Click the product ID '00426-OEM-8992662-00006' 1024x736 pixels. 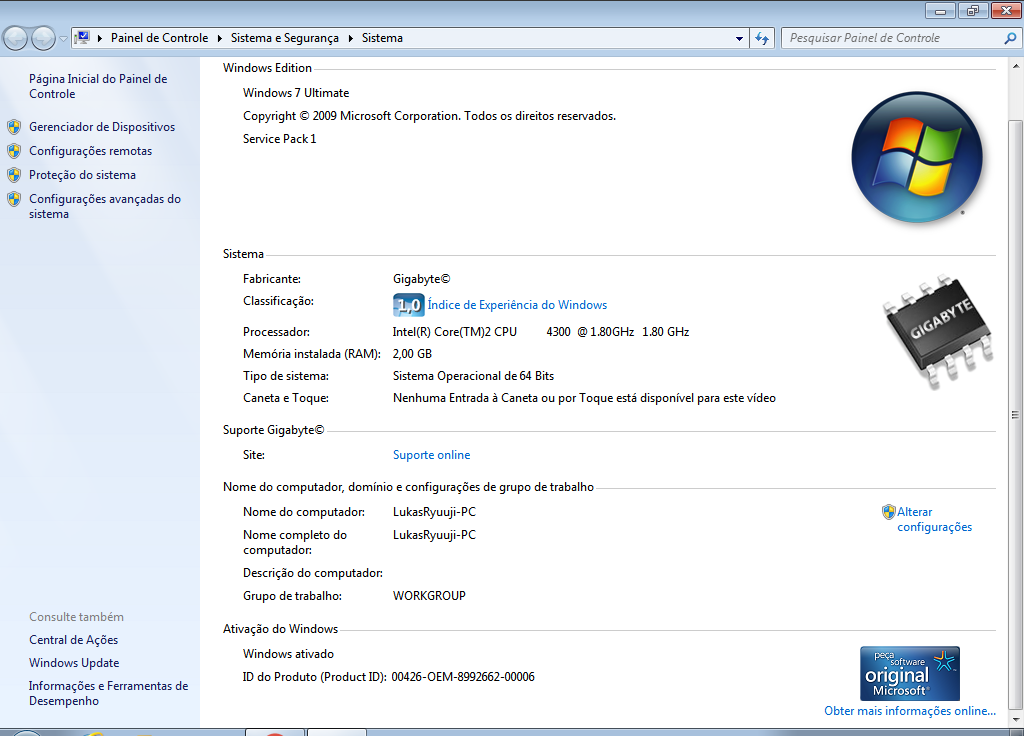463,677
